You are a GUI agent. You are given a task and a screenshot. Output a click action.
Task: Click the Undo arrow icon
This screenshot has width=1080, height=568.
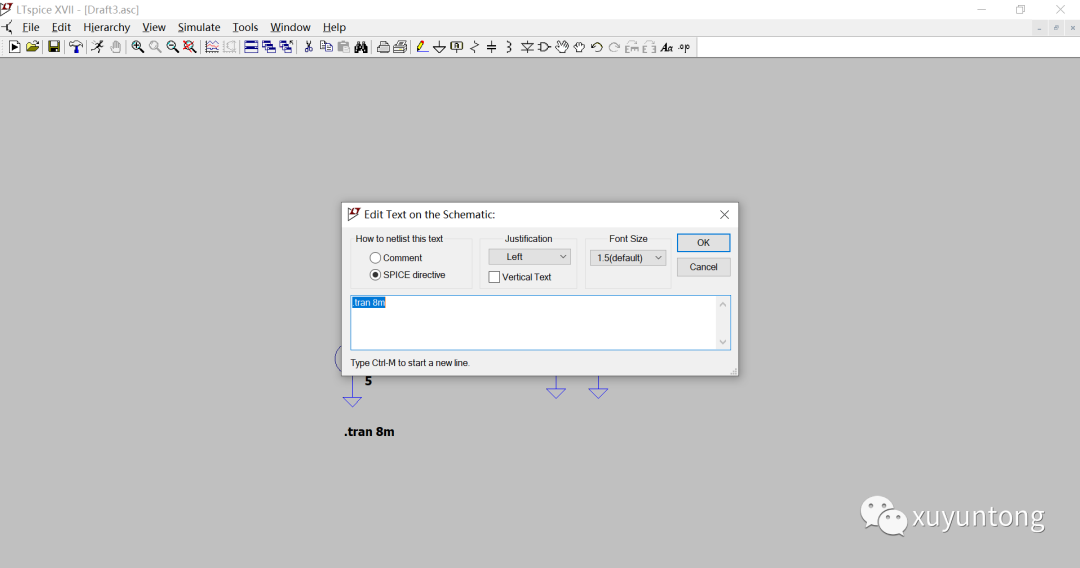[x=596, y=47]
